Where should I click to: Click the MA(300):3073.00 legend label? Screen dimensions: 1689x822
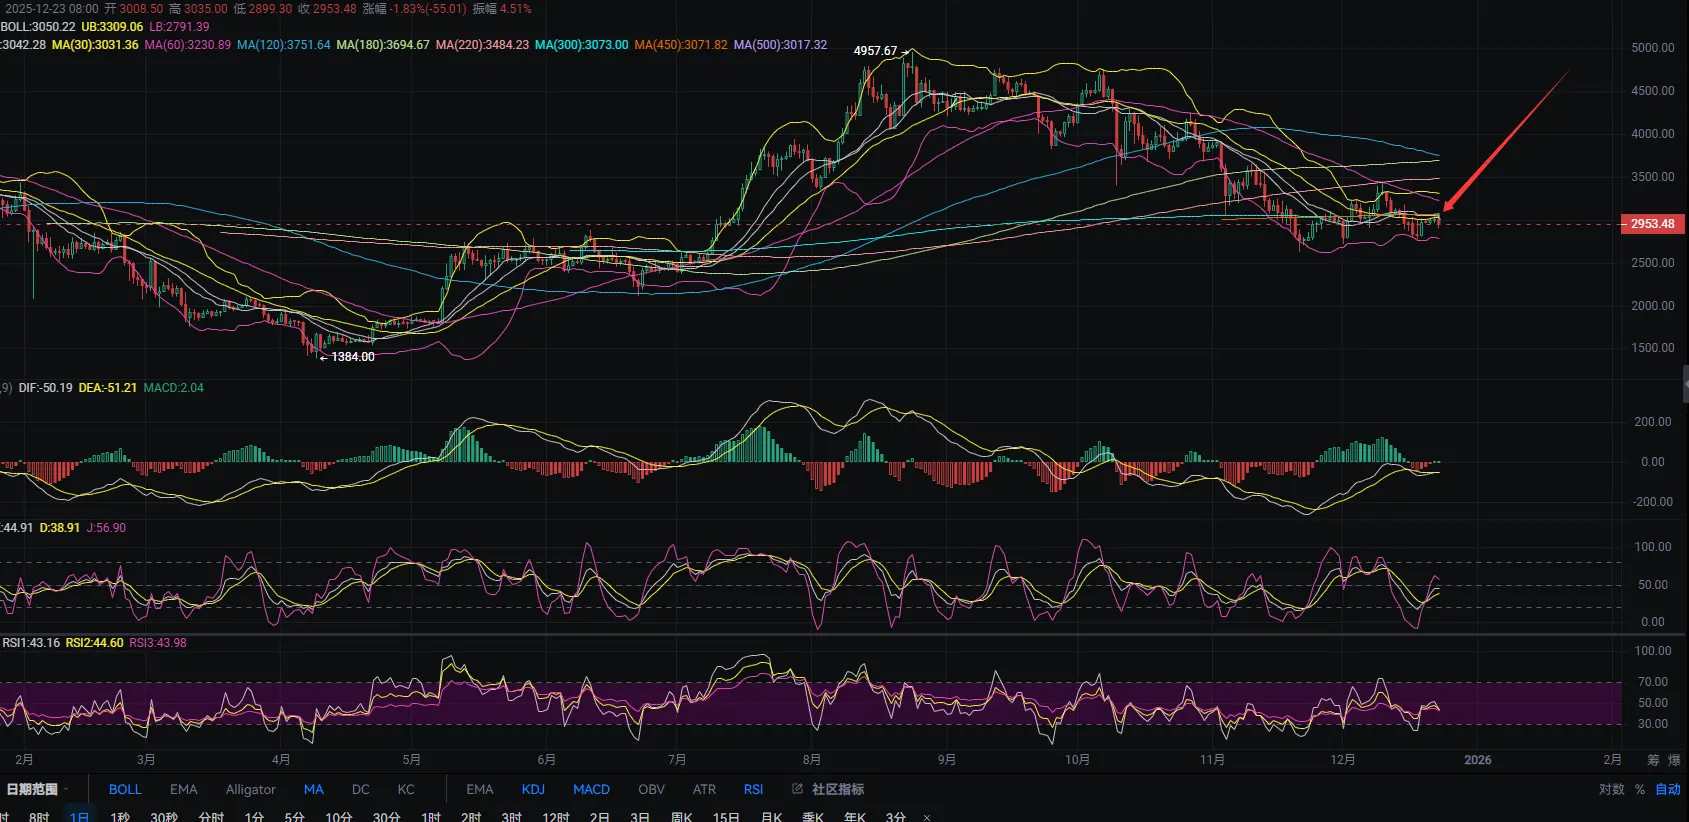pyautogui.click(x=582, y=45)
